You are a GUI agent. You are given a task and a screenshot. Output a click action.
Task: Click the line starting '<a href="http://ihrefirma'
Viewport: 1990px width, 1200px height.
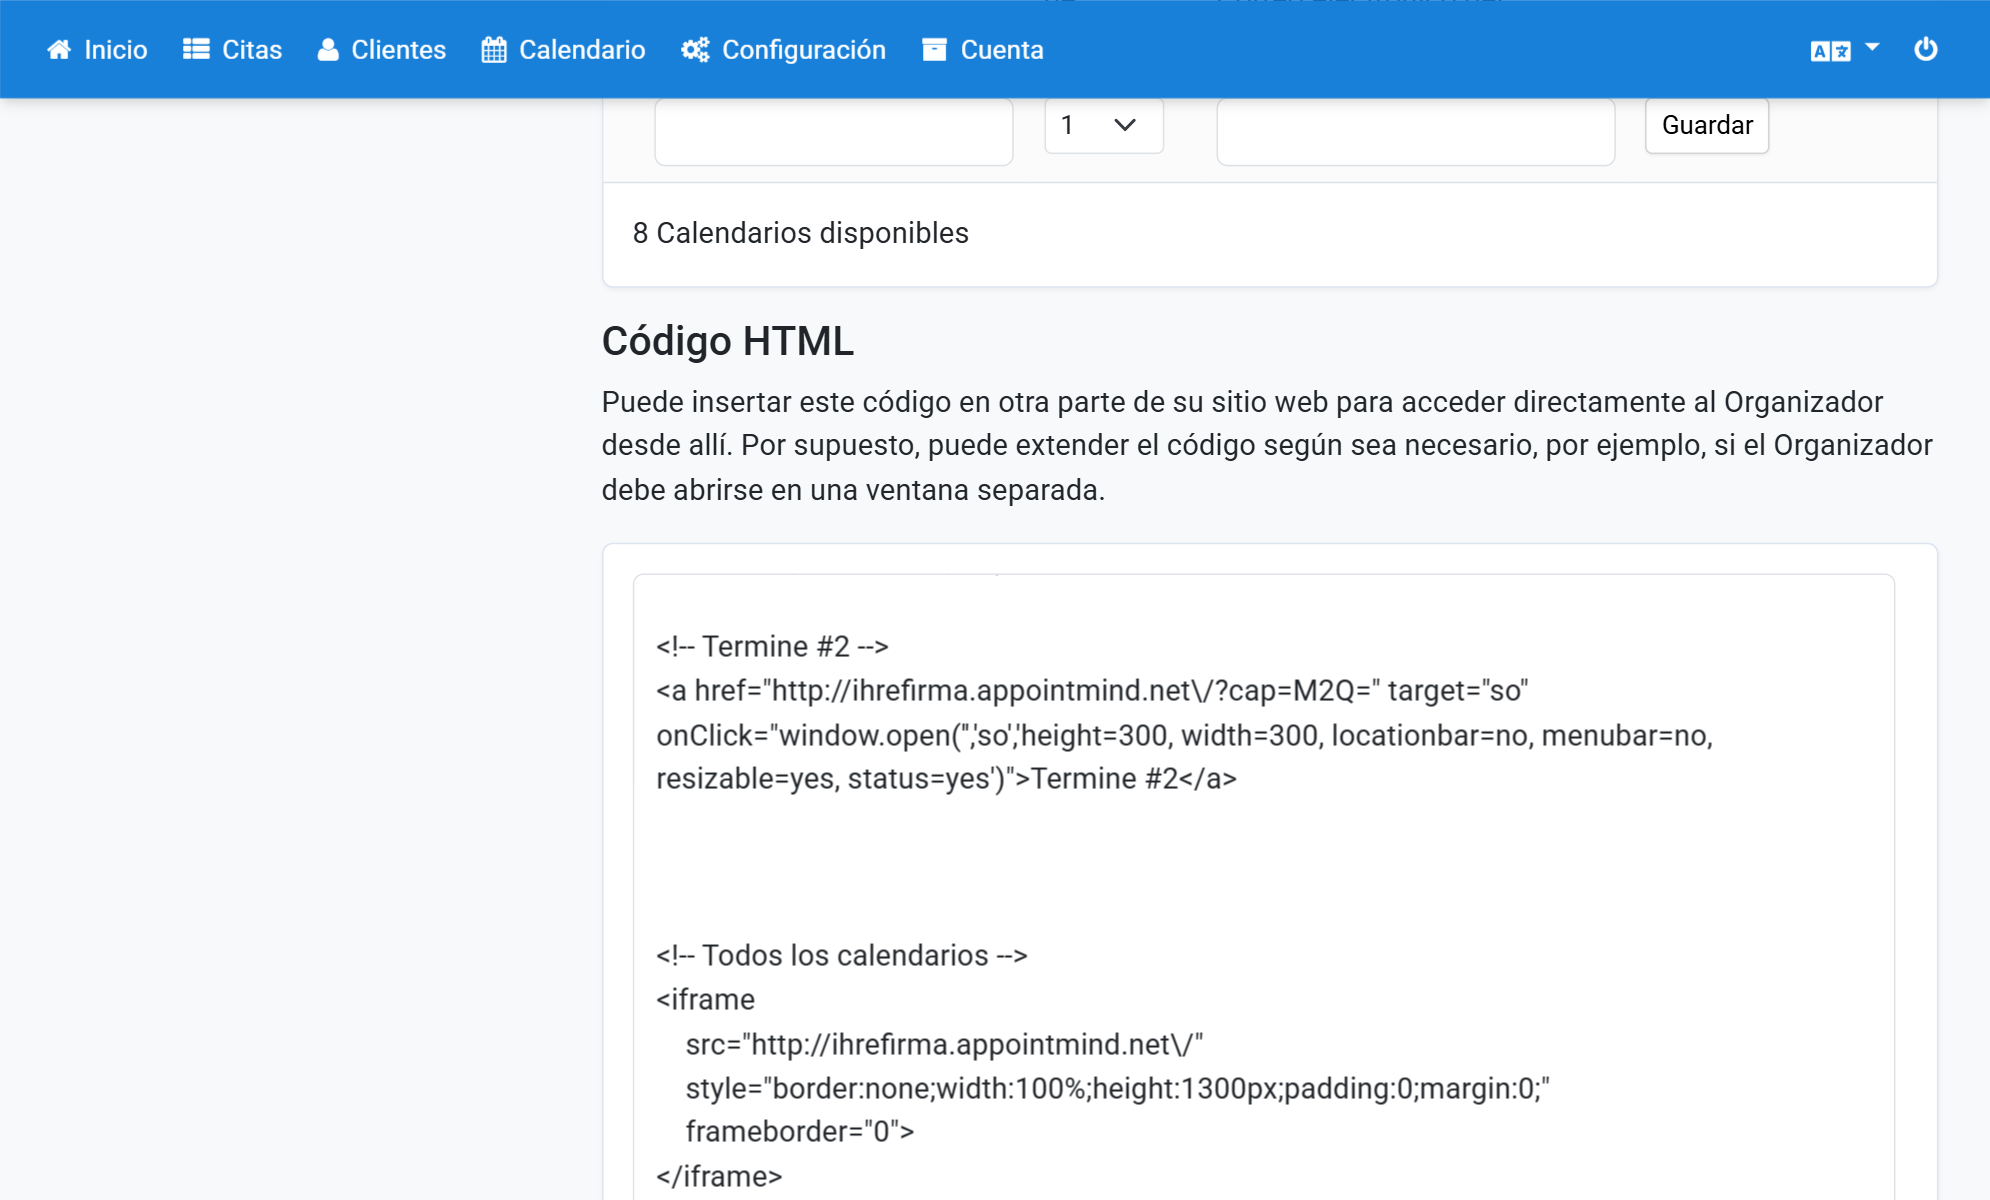pos(1092,691)
